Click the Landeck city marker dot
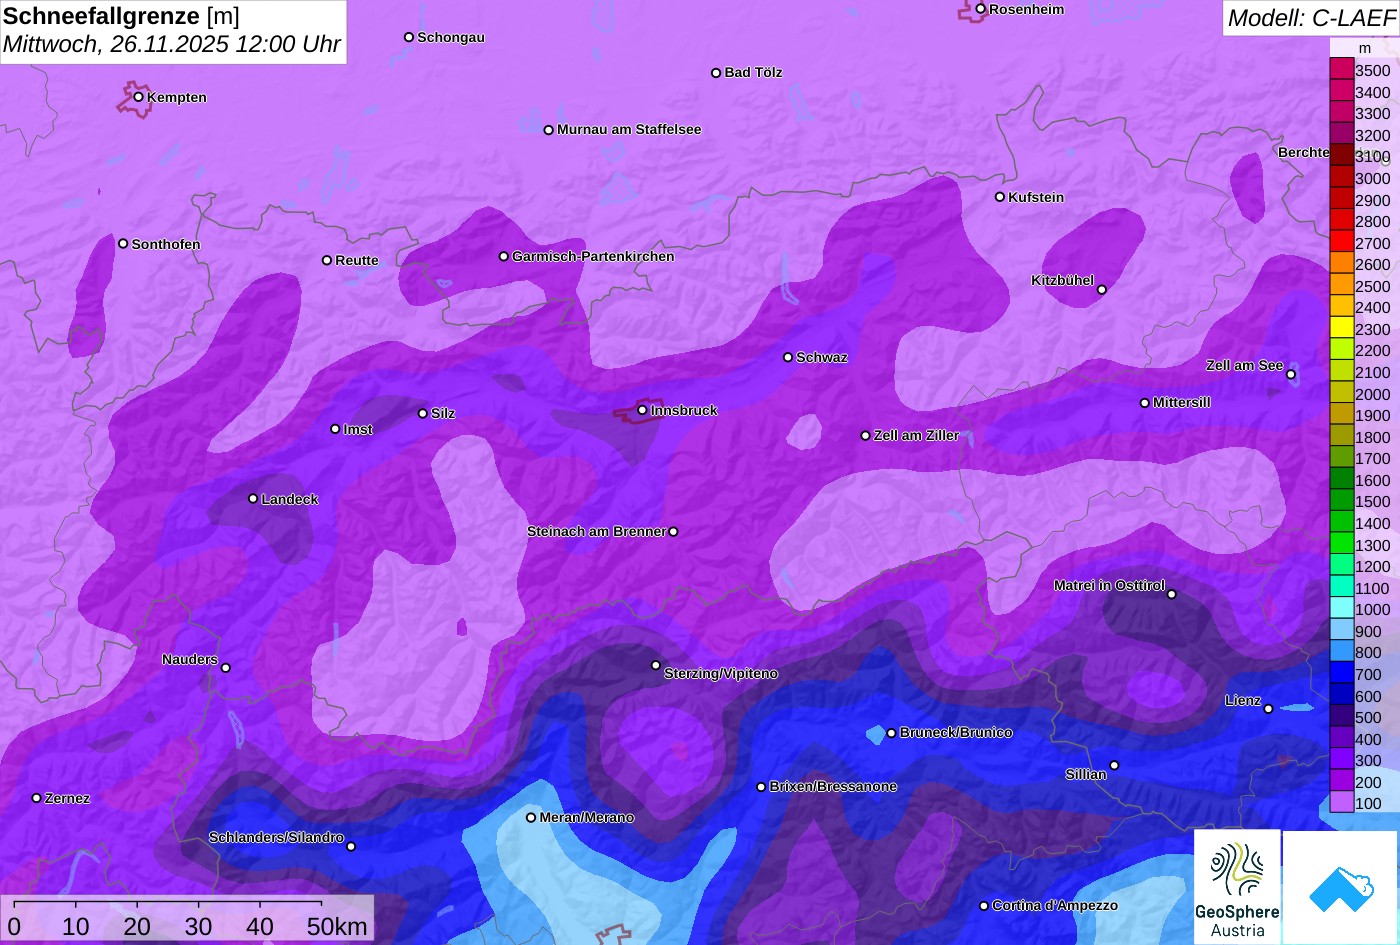1400x945 pixels. pos(253,498)
